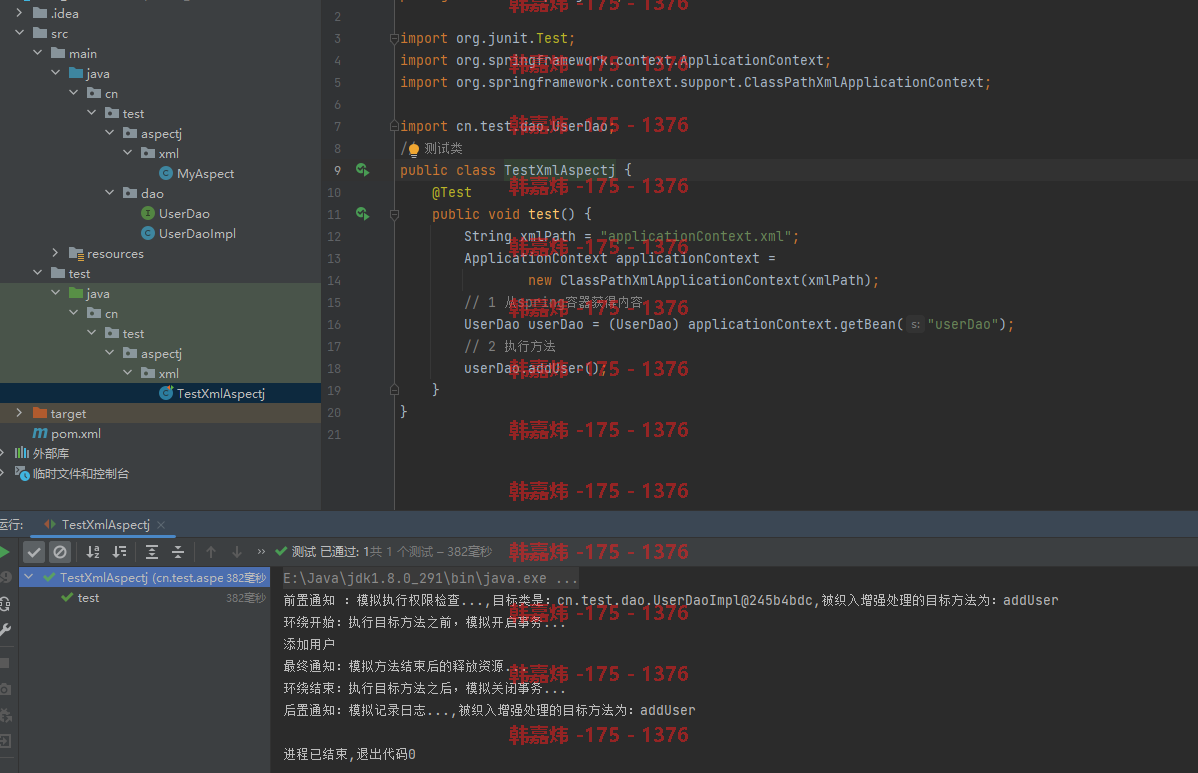Screen dimensions: 1198x773
Task: Click the MyAspect class icon in the project tree
Action: (166, 173)
